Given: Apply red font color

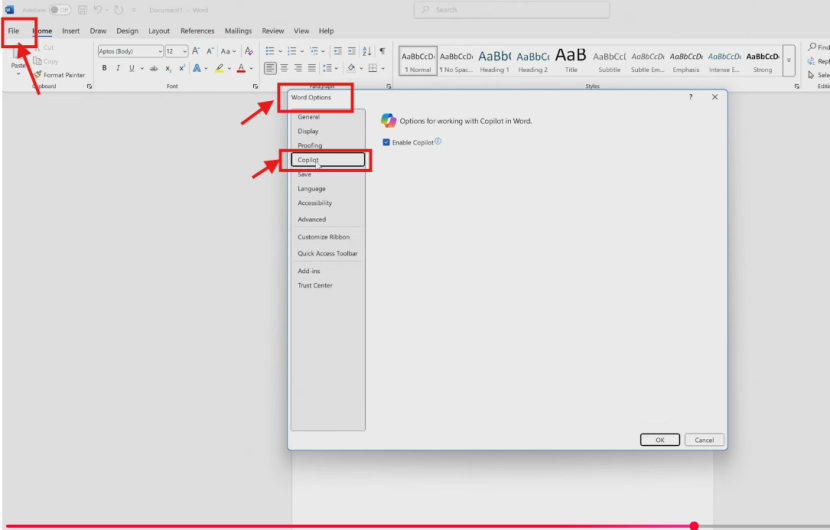Looking at the screenshot, I should click(x=241, y=68).
